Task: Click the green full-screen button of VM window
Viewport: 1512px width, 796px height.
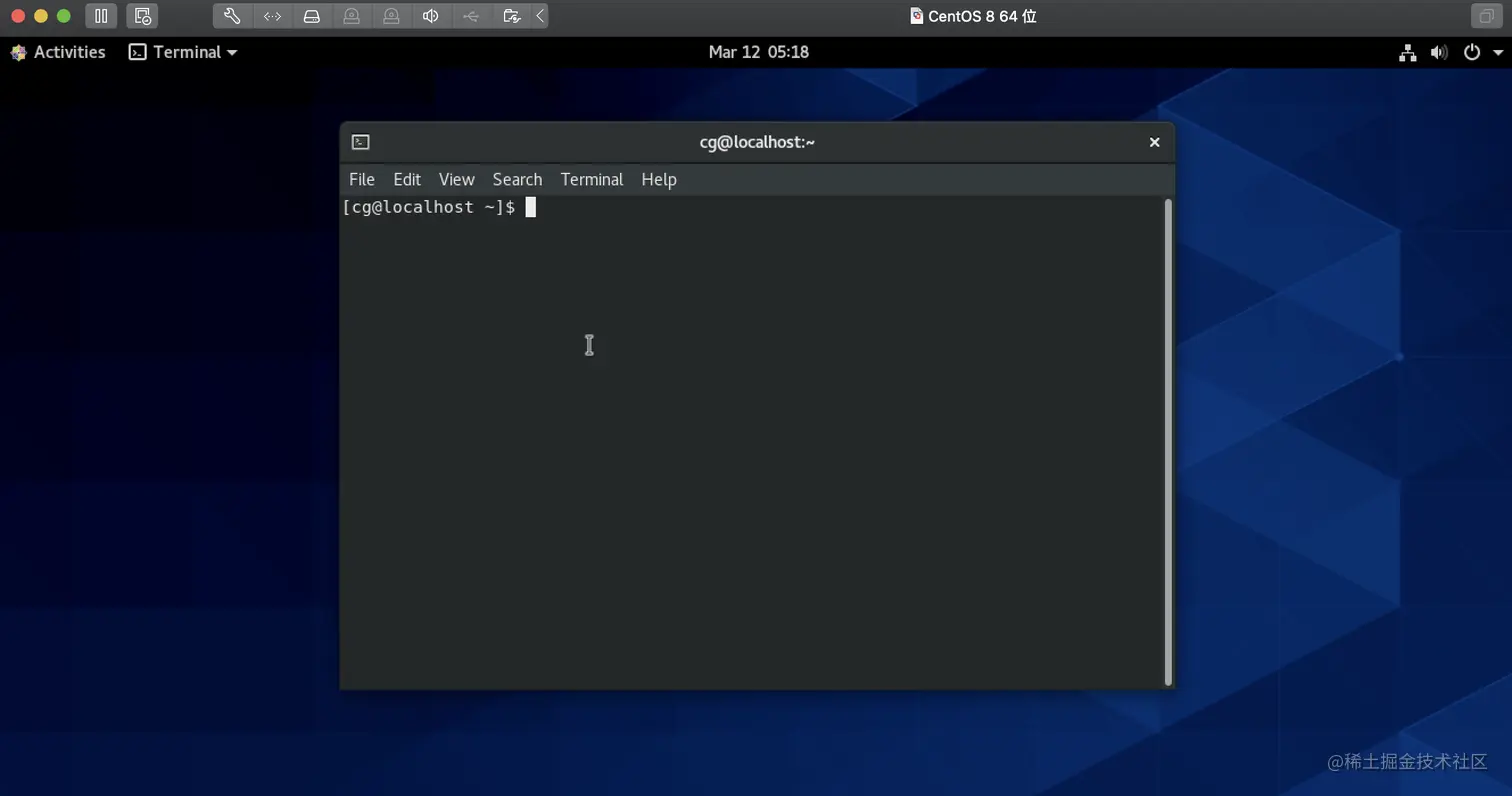Action: (x=63, y=16)
